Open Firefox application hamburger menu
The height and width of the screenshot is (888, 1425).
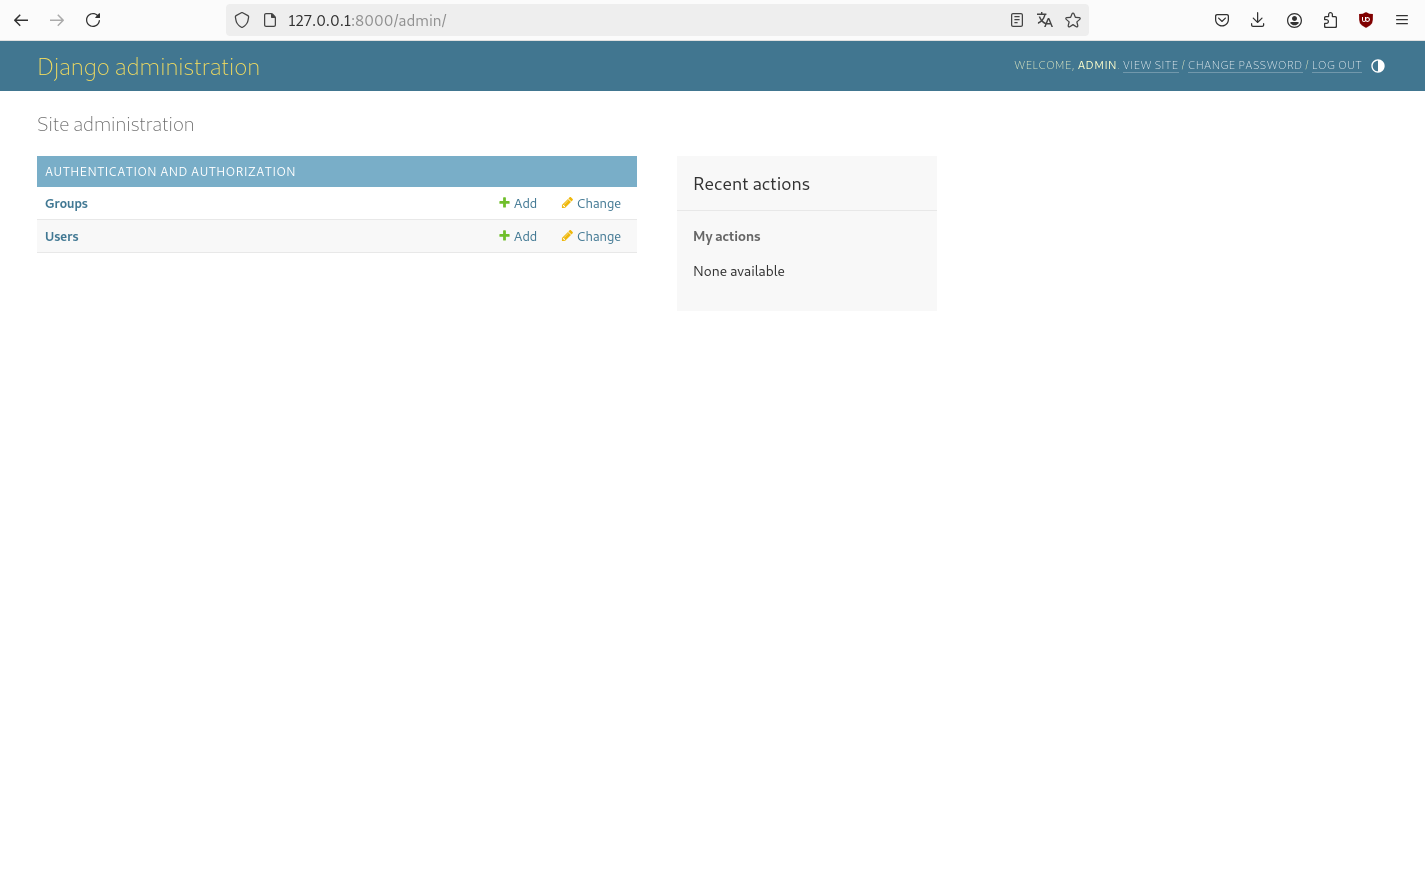click(1402, 20)
